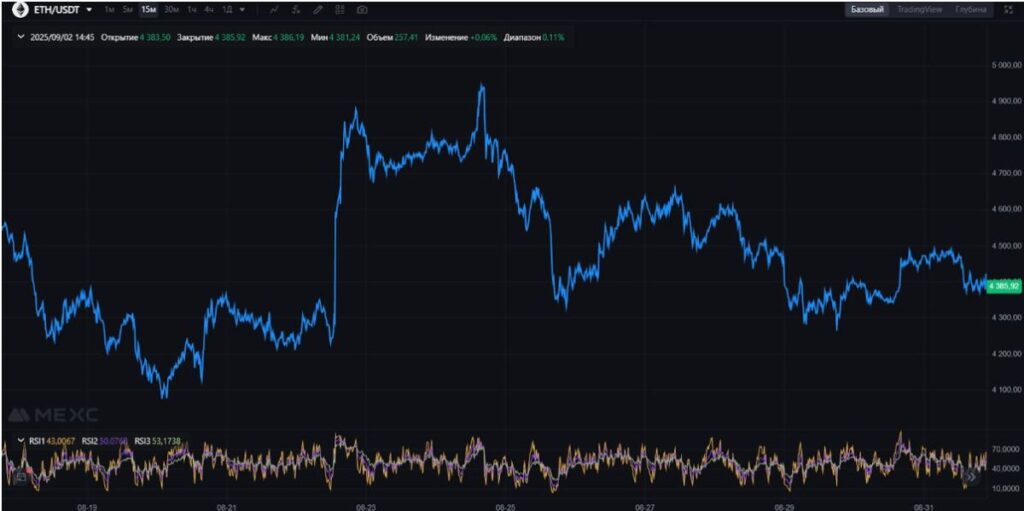Image resolution: width=1024 pixels, height=511 pixels.
Task: Select the 15м timeframe
Action: click(x=148, y=10)
